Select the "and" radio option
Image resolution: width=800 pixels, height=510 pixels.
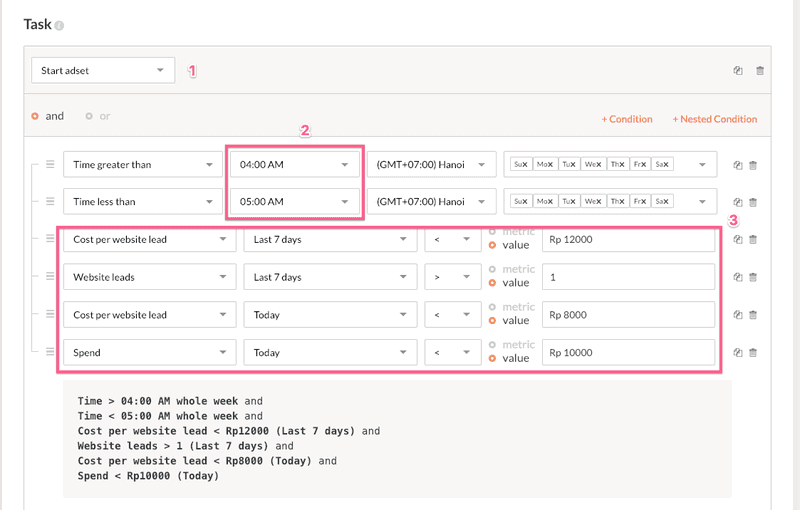(35, 116)
